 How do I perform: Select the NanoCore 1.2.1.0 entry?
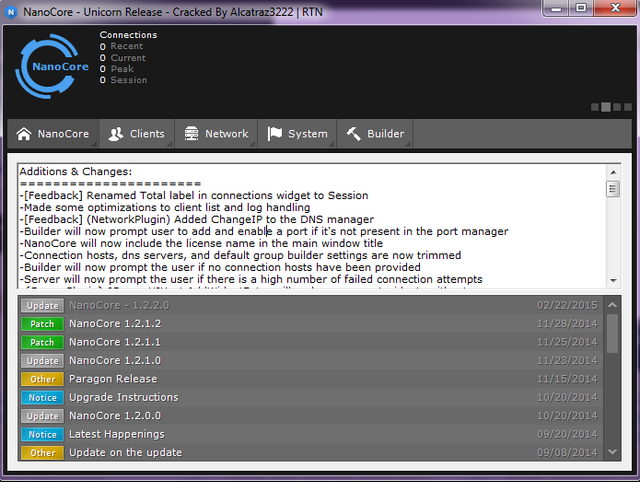[x=311, y=360]
